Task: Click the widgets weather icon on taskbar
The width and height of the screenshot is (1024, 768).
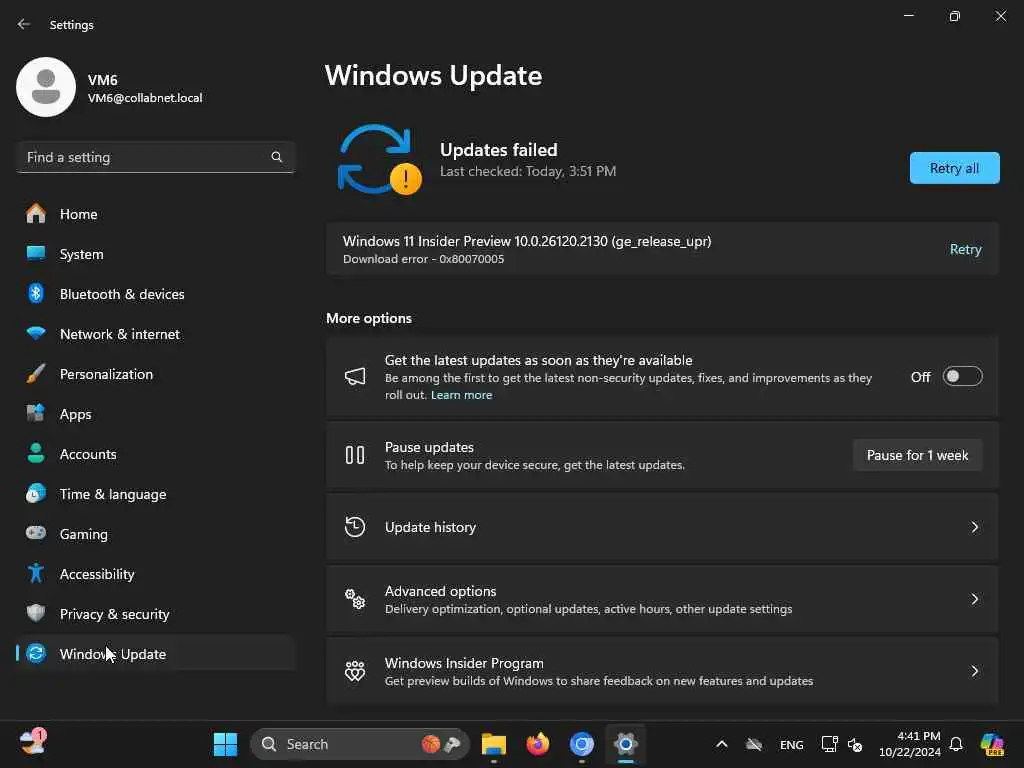Action: pos(33,743)
